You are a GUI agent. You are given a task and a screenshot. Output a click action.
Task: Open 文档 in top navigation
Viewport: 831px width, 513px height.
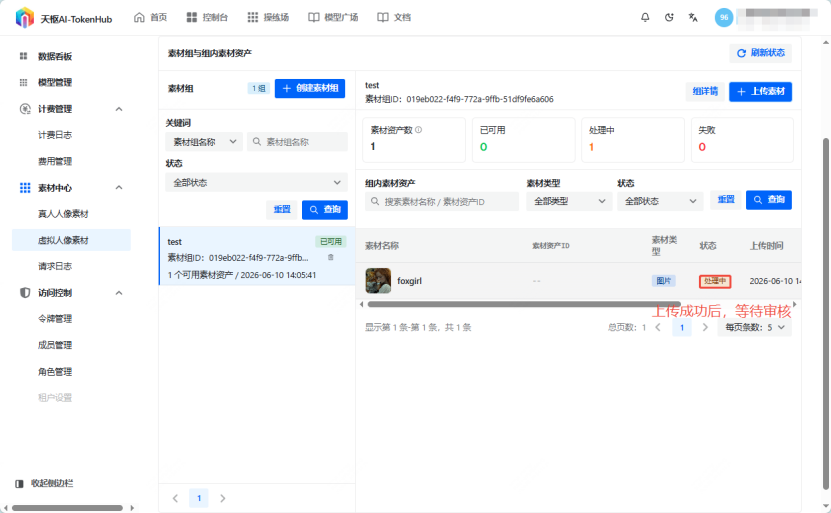394,17
